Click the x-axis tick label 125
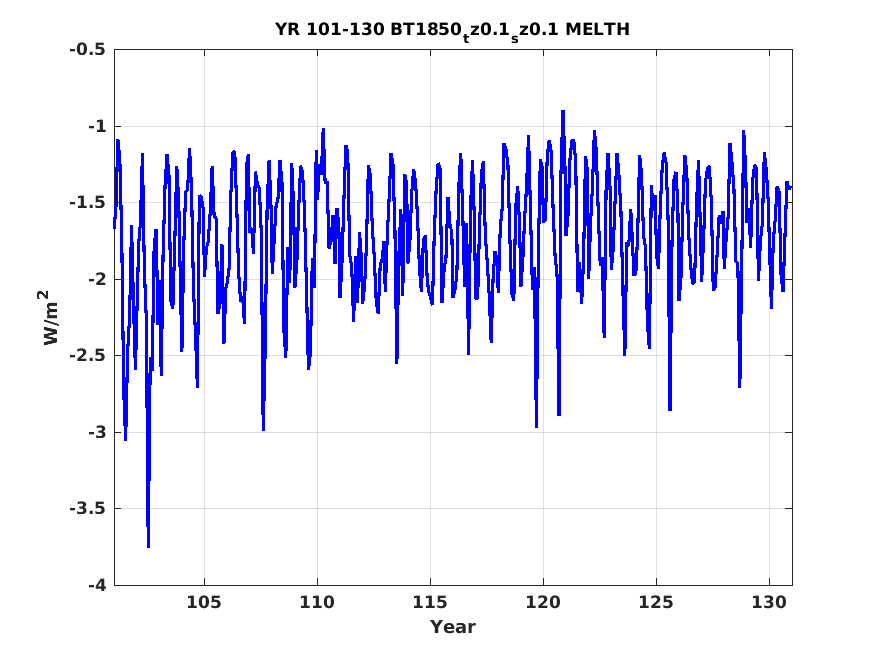This screenshot has height=656, width=875. coord(656,602)
